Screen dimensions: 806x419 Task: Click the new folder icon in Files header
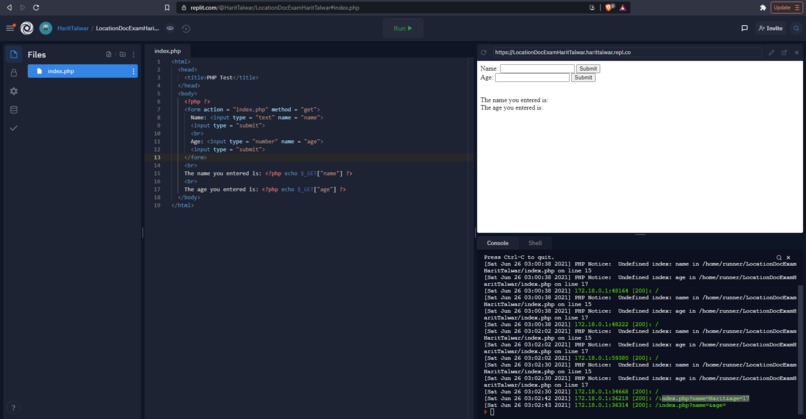coord(122,54)
